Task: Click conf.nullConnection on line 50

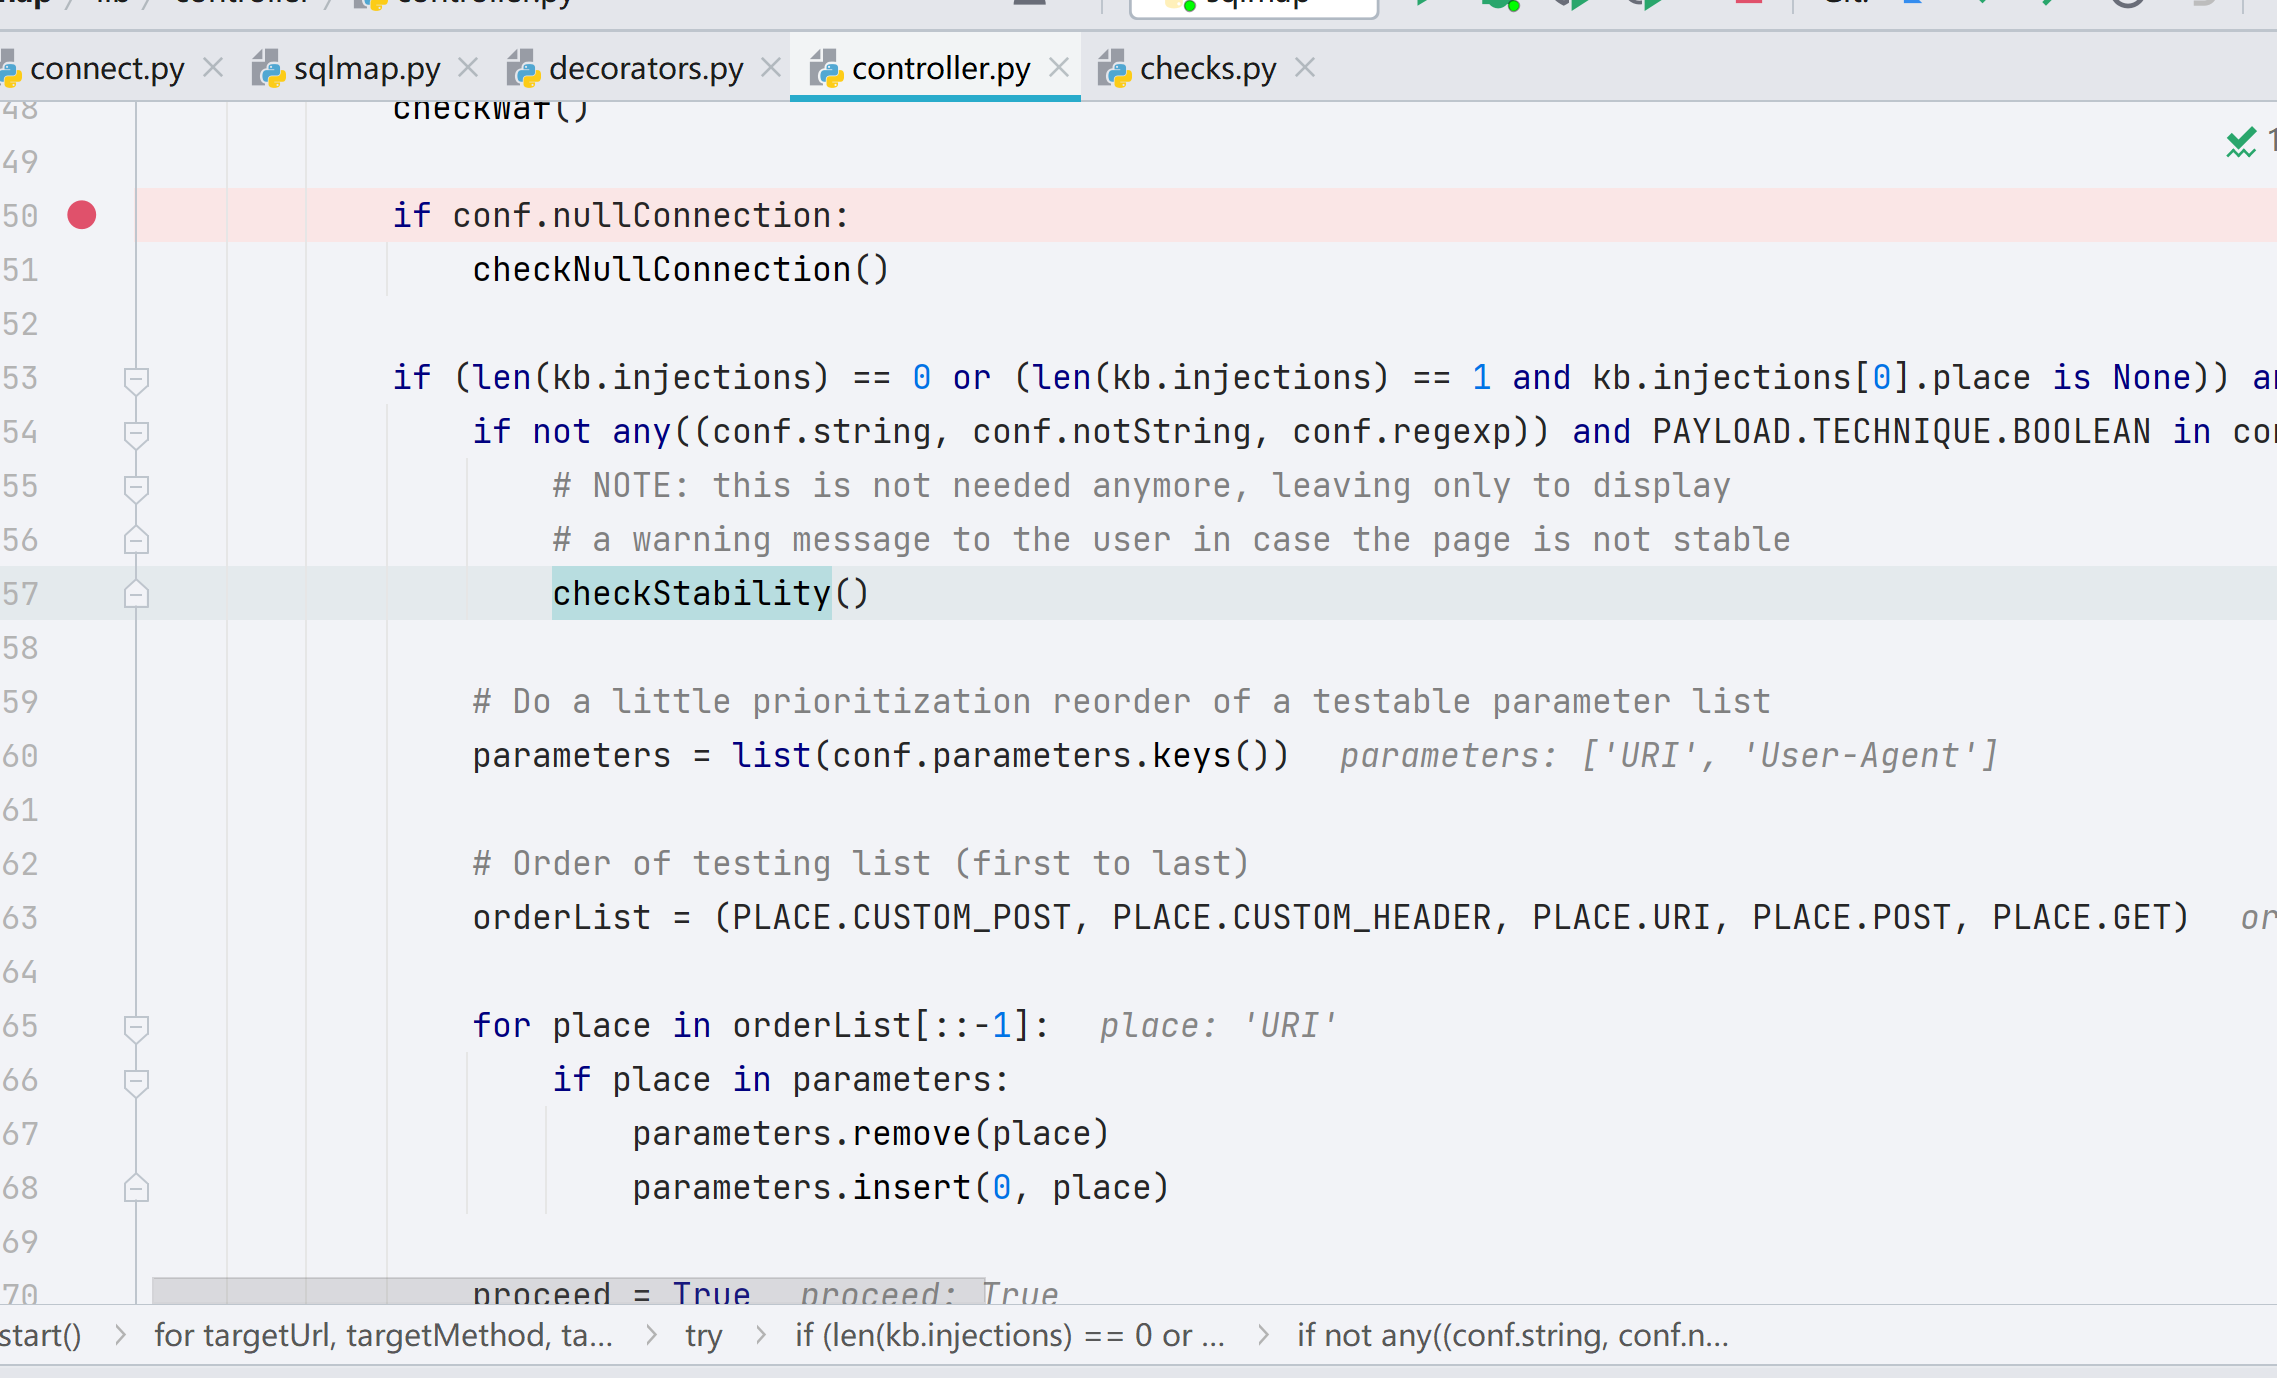Action: 640,216
